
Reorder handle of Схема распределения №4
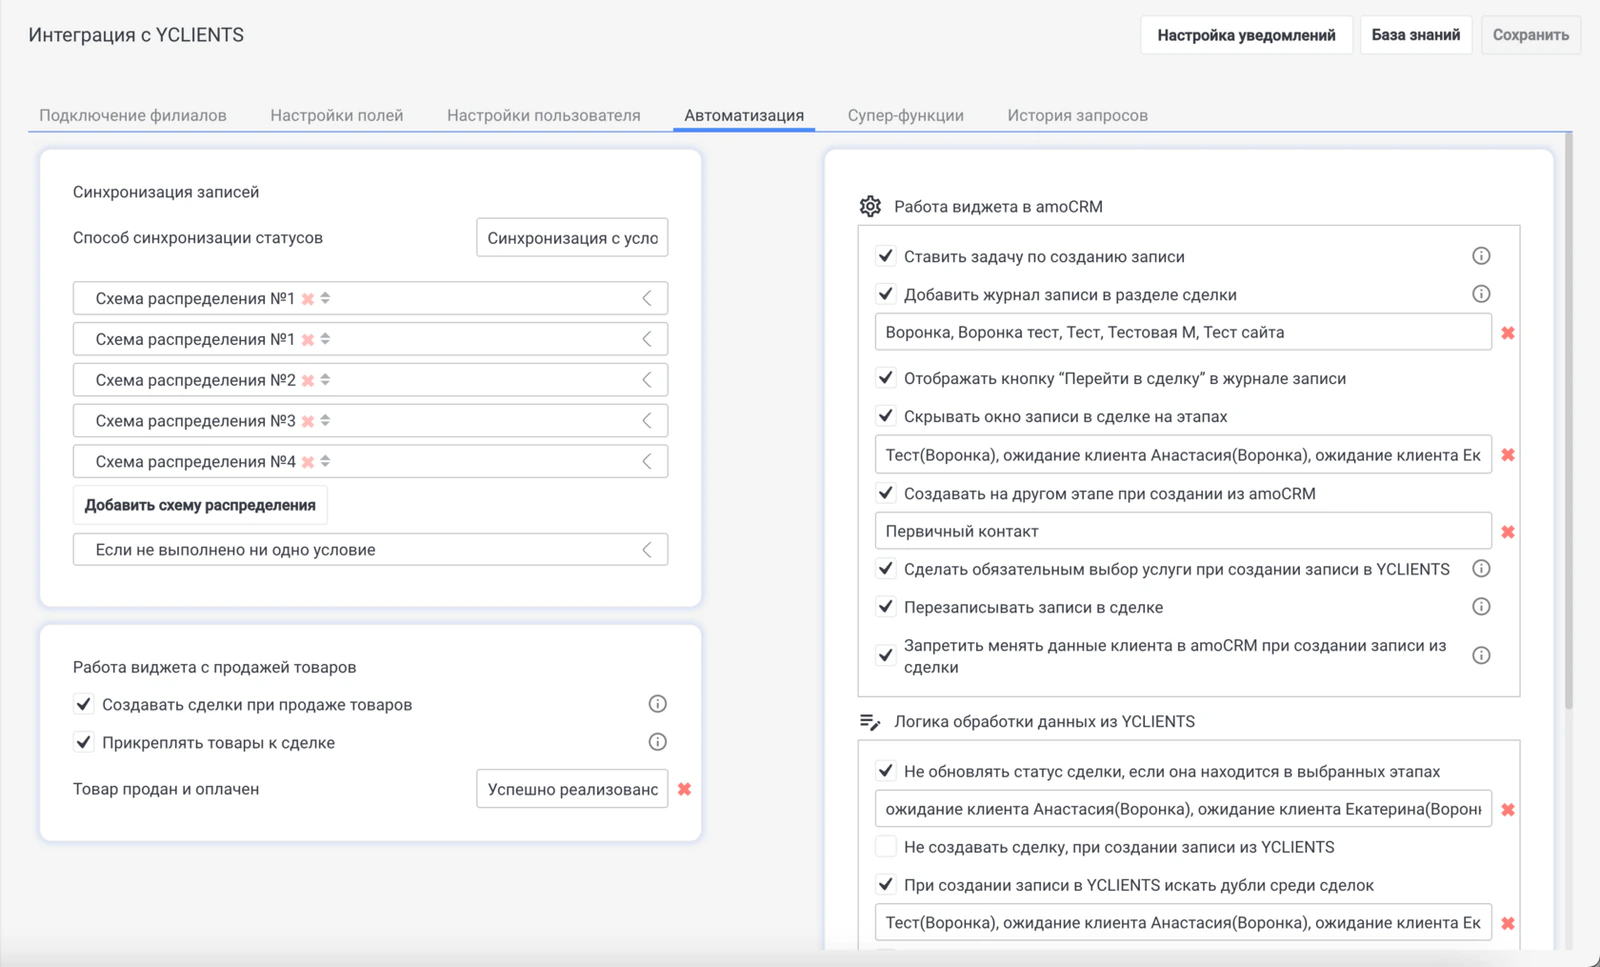pos(325,461)
